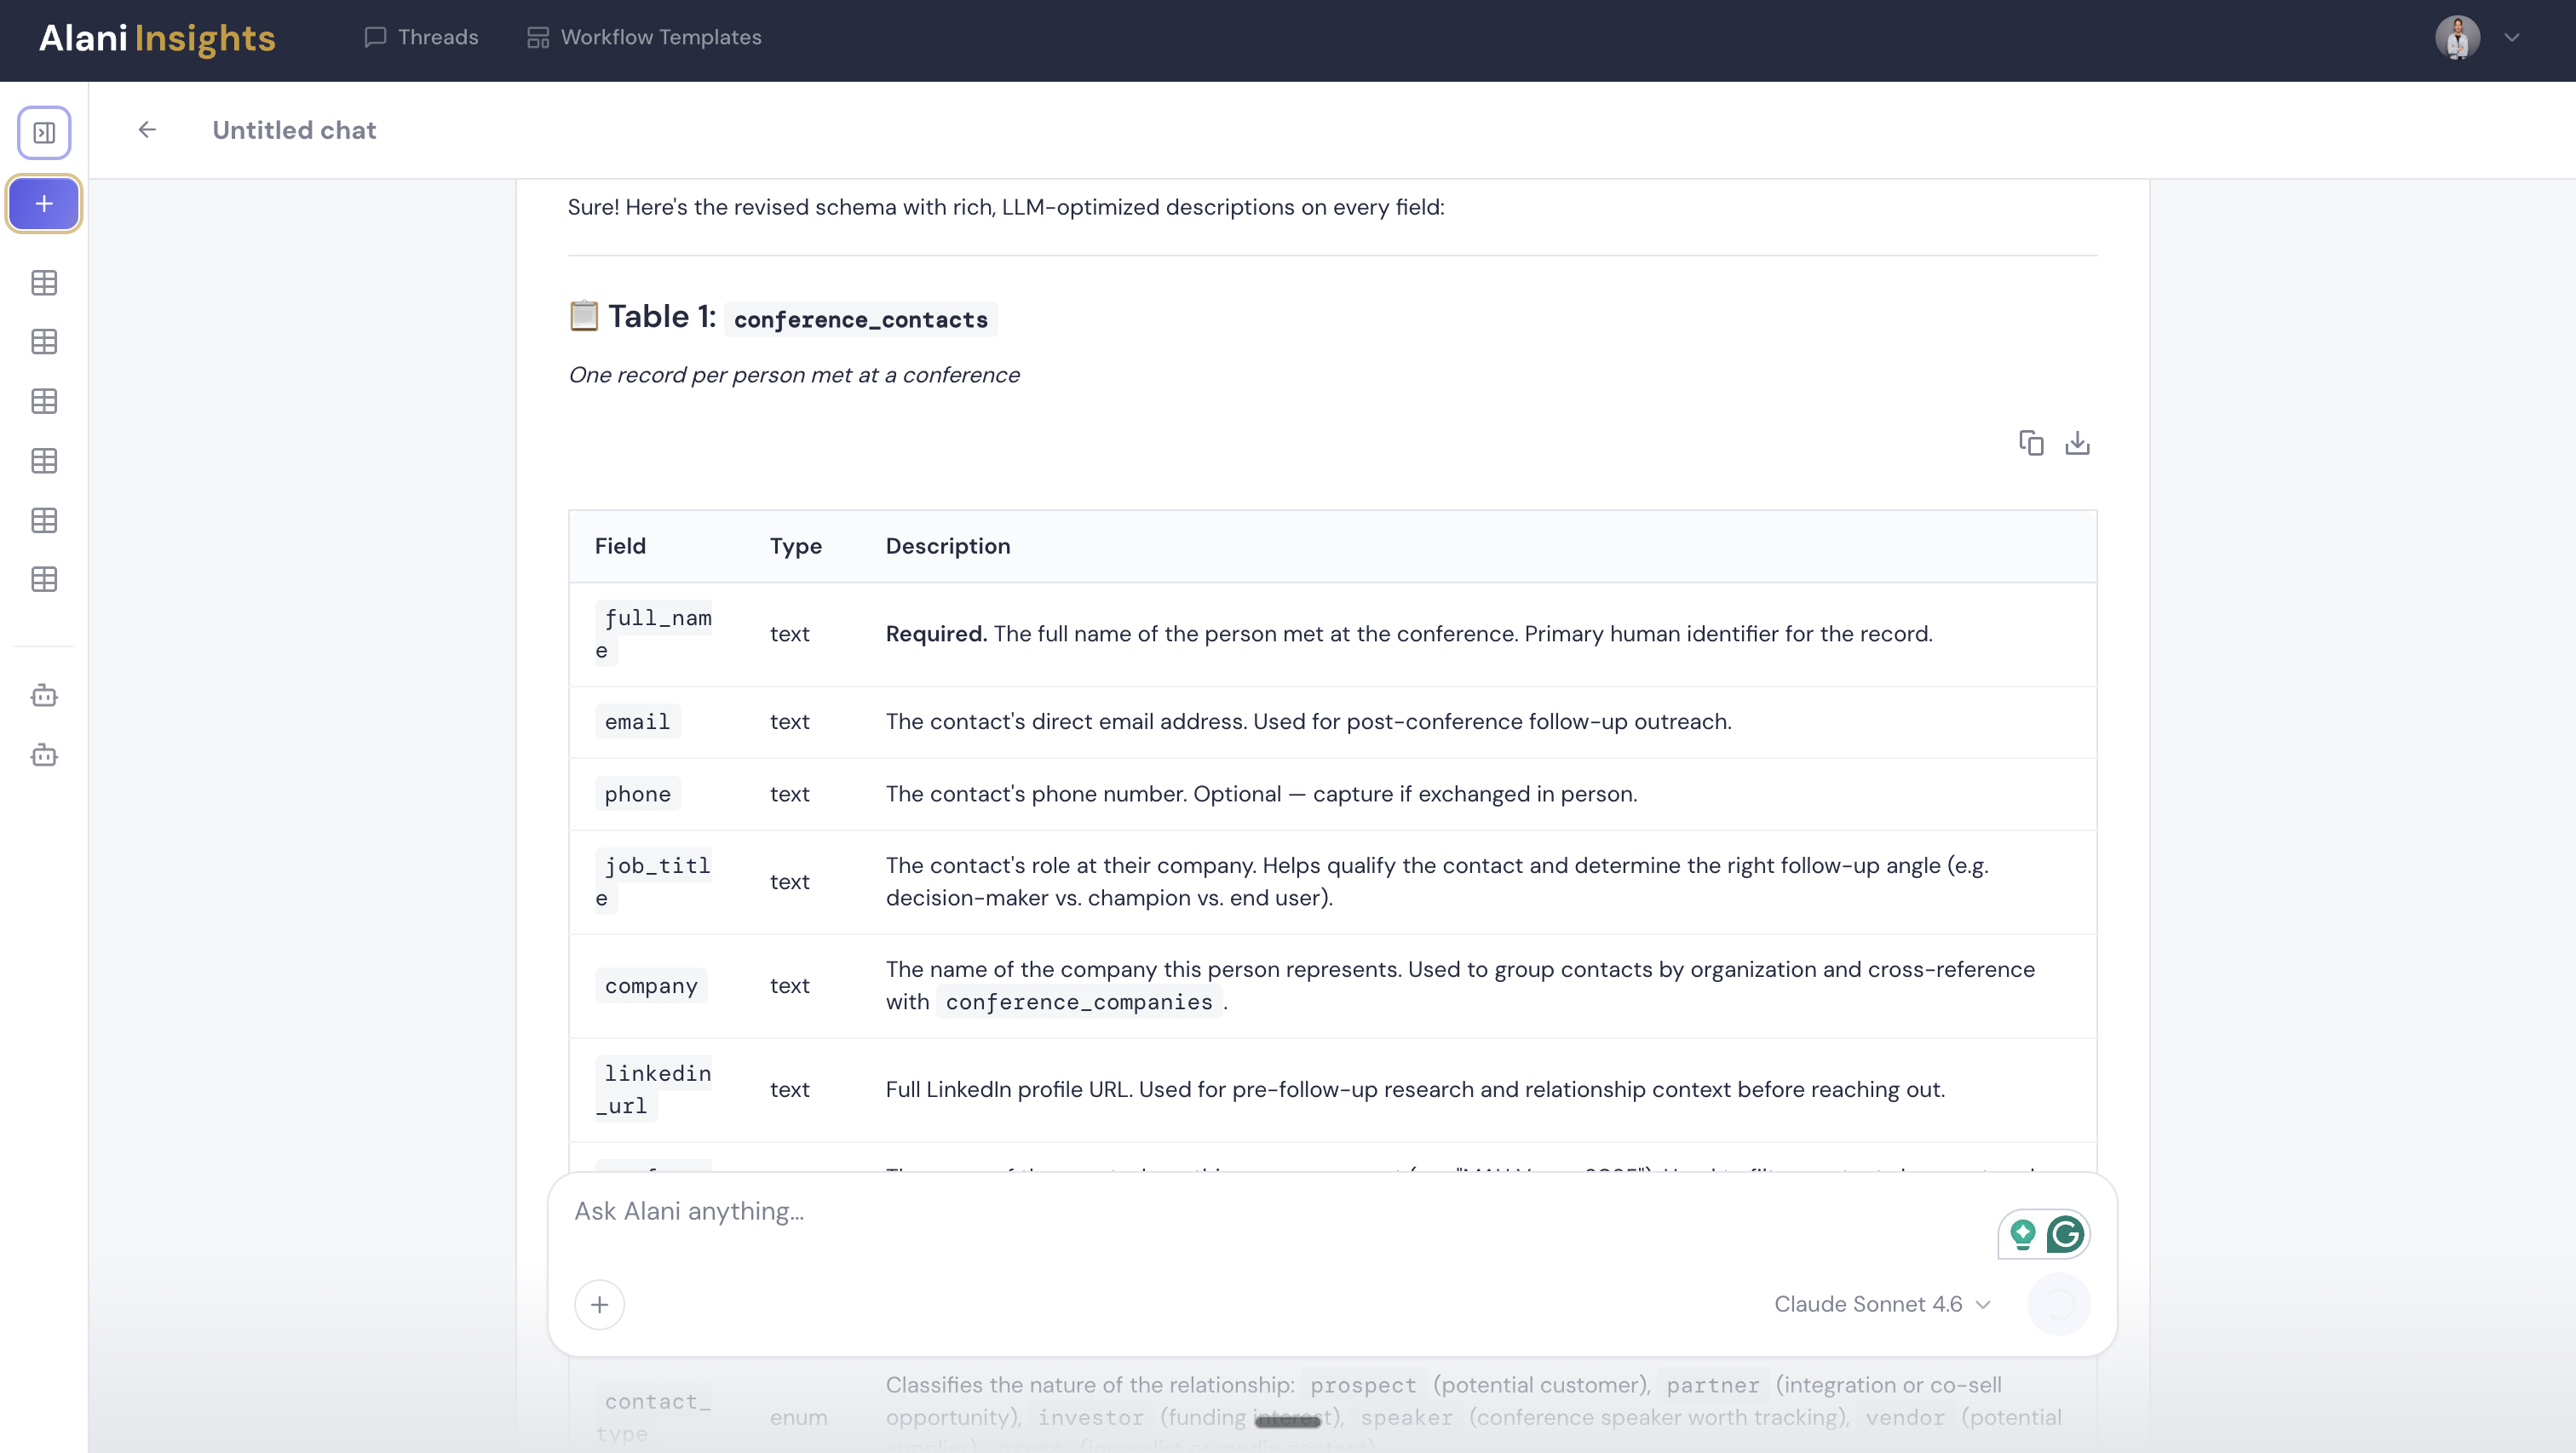Image resolution: width=2576 pixels, height=1453 pixels.
Task: Open the sixth table icon in sidebar
Action: (44, 580)
